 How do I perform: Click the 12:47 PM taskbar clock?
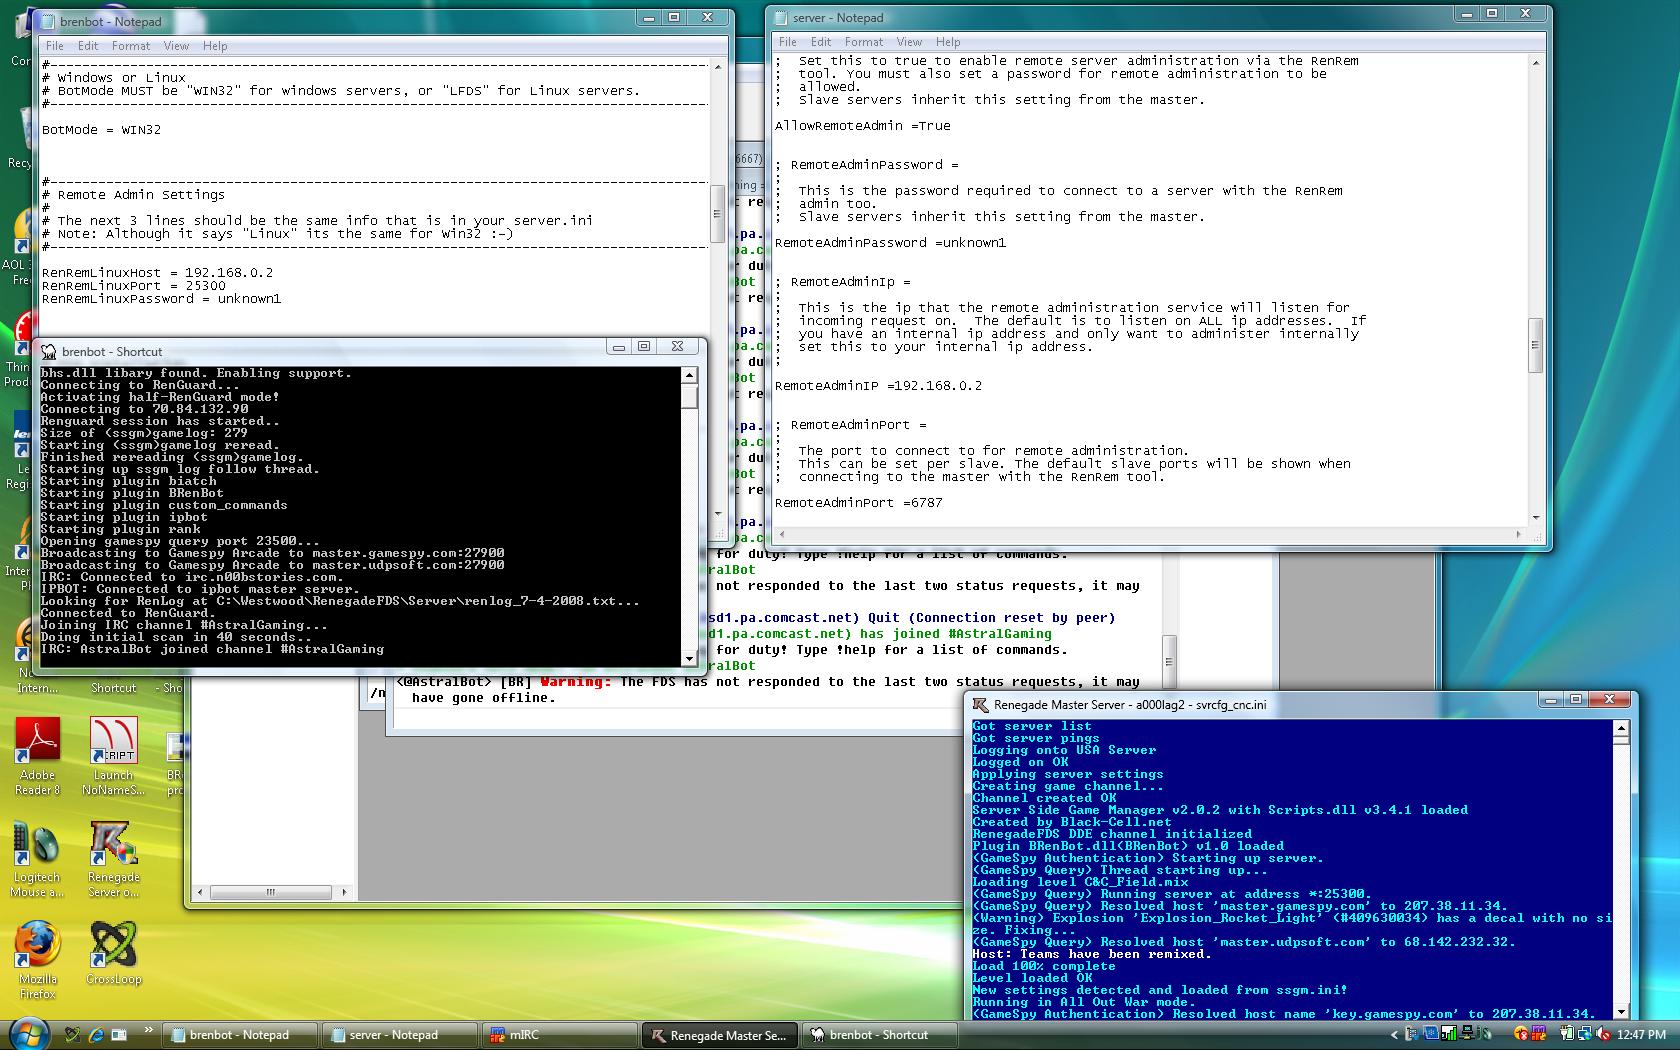click(1641, 1035)
